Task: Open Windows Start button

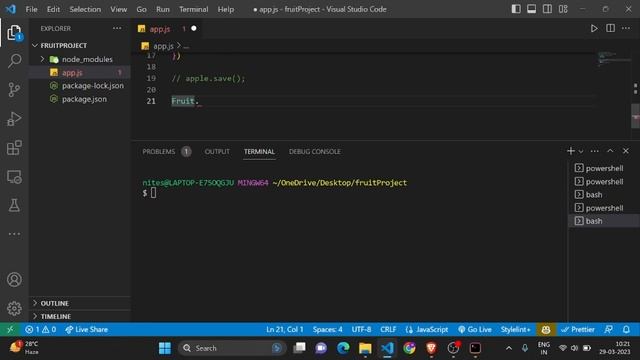Action: click(x=165, y=348)
